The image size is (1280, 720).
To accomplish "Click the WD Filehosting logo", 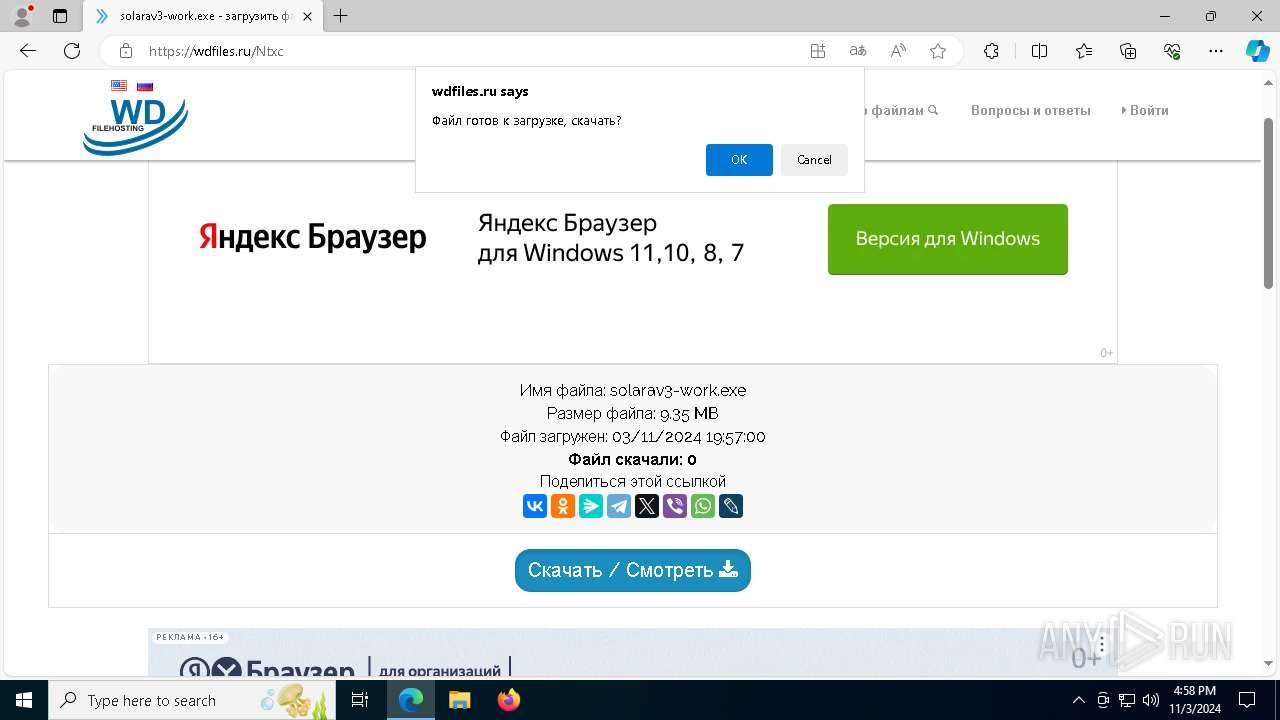I will [135, 126].
